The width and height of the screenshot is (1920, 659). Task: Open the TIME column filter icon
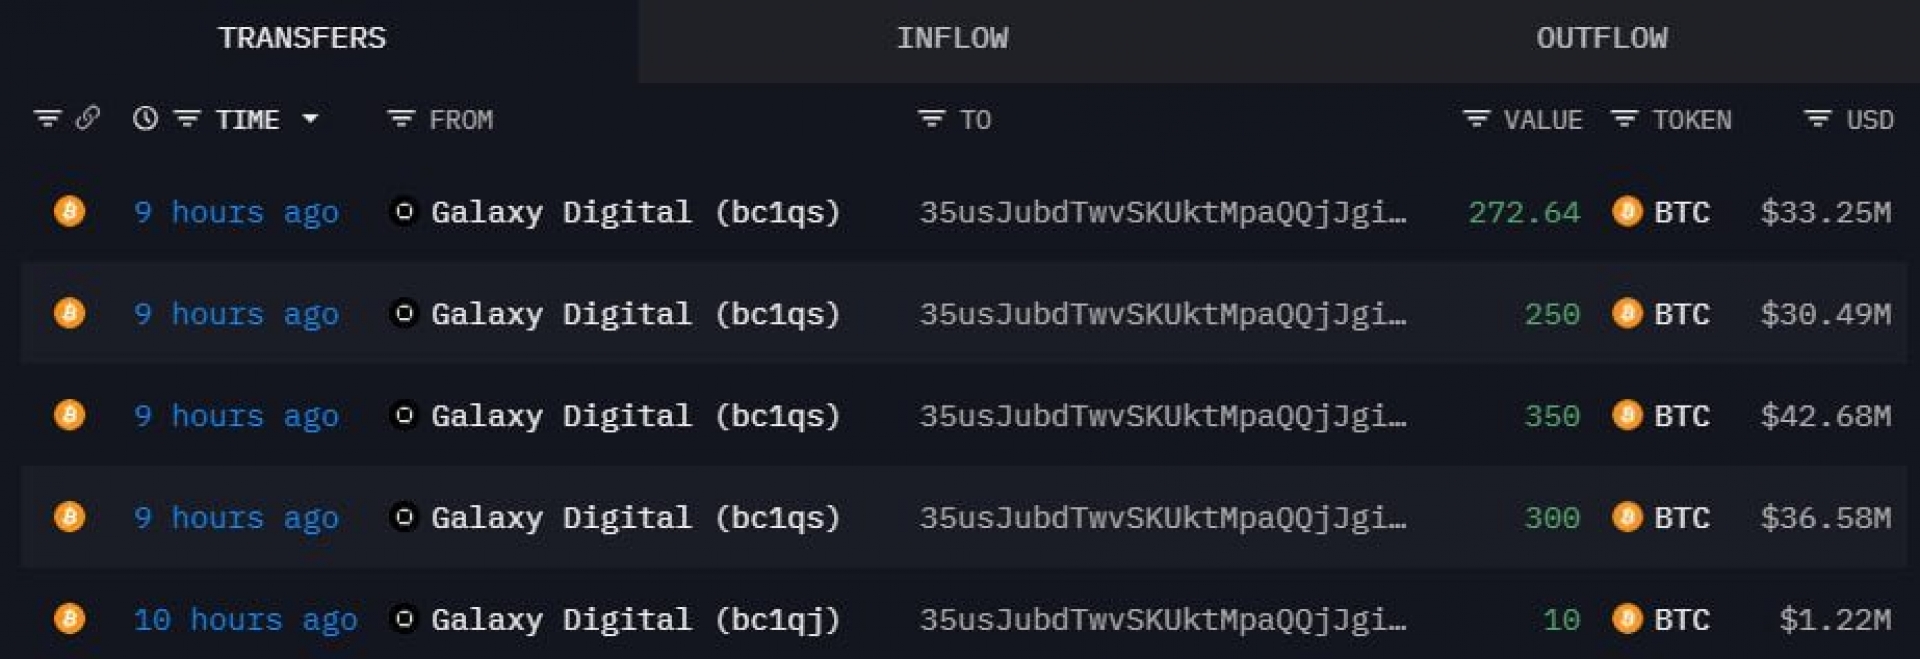(187, 119)
